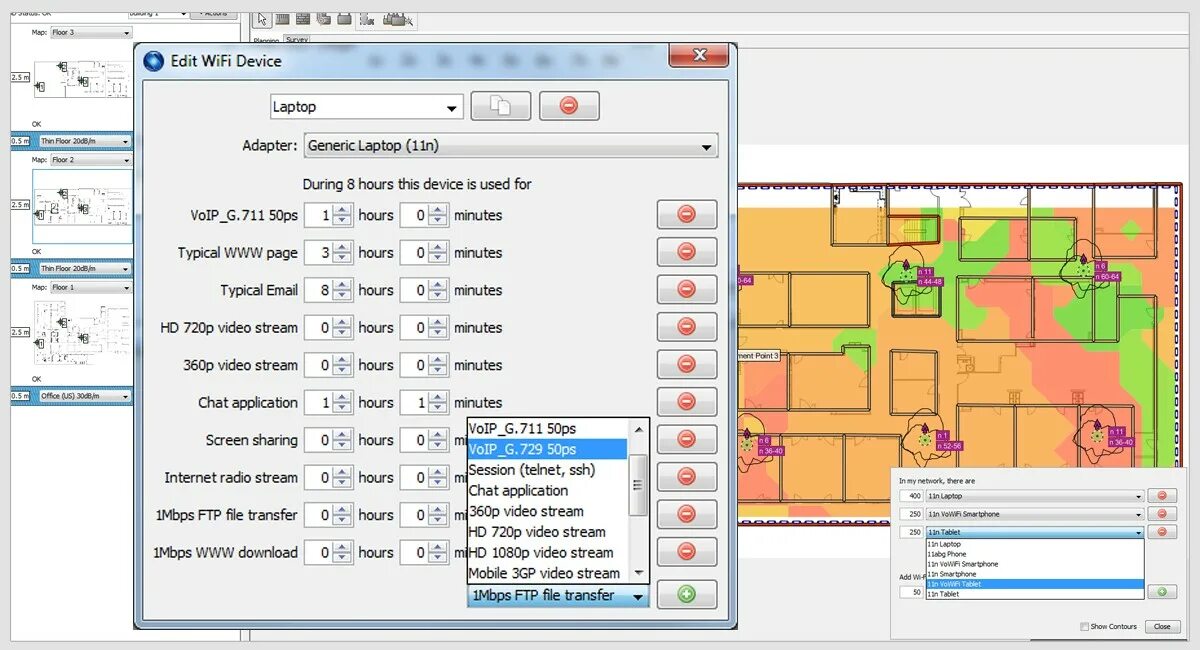Select 11n Smartphone in device list
This screenshot has width=1200, height=650.
point(1034,574)
